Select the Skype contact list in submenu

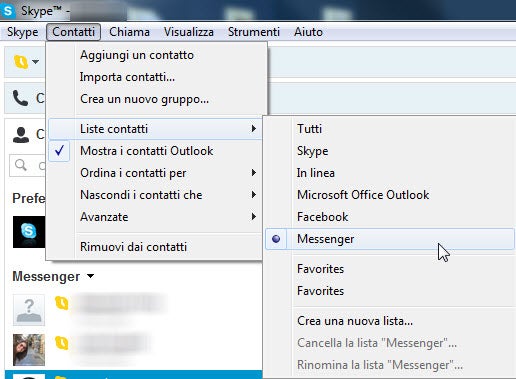point(390,151)
